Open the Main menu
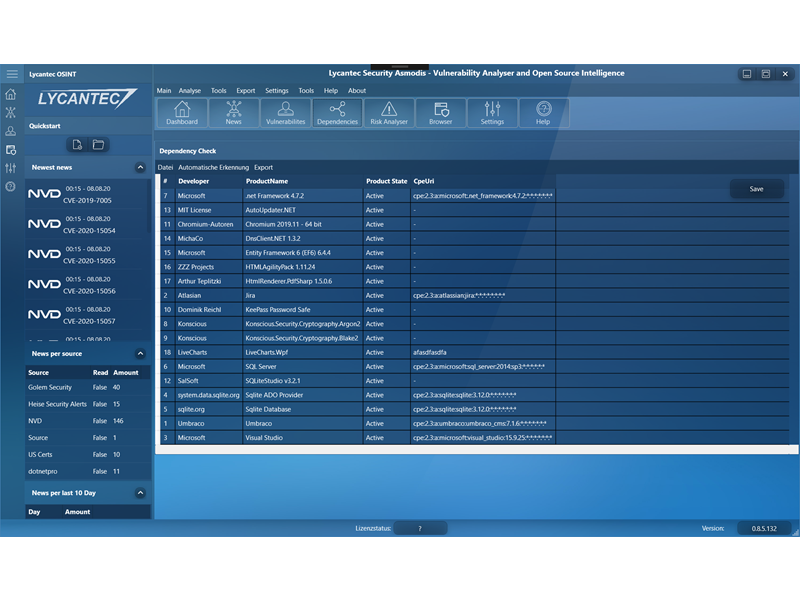This screenshot has width=800, height=600. click(164, 90)
